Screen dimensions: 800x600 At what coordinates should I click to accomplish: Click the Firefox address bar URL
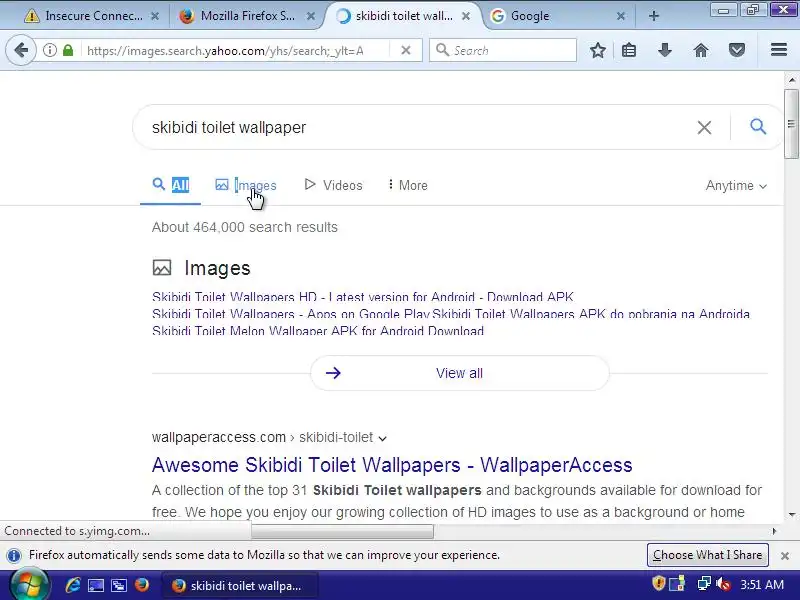(225, 51)
